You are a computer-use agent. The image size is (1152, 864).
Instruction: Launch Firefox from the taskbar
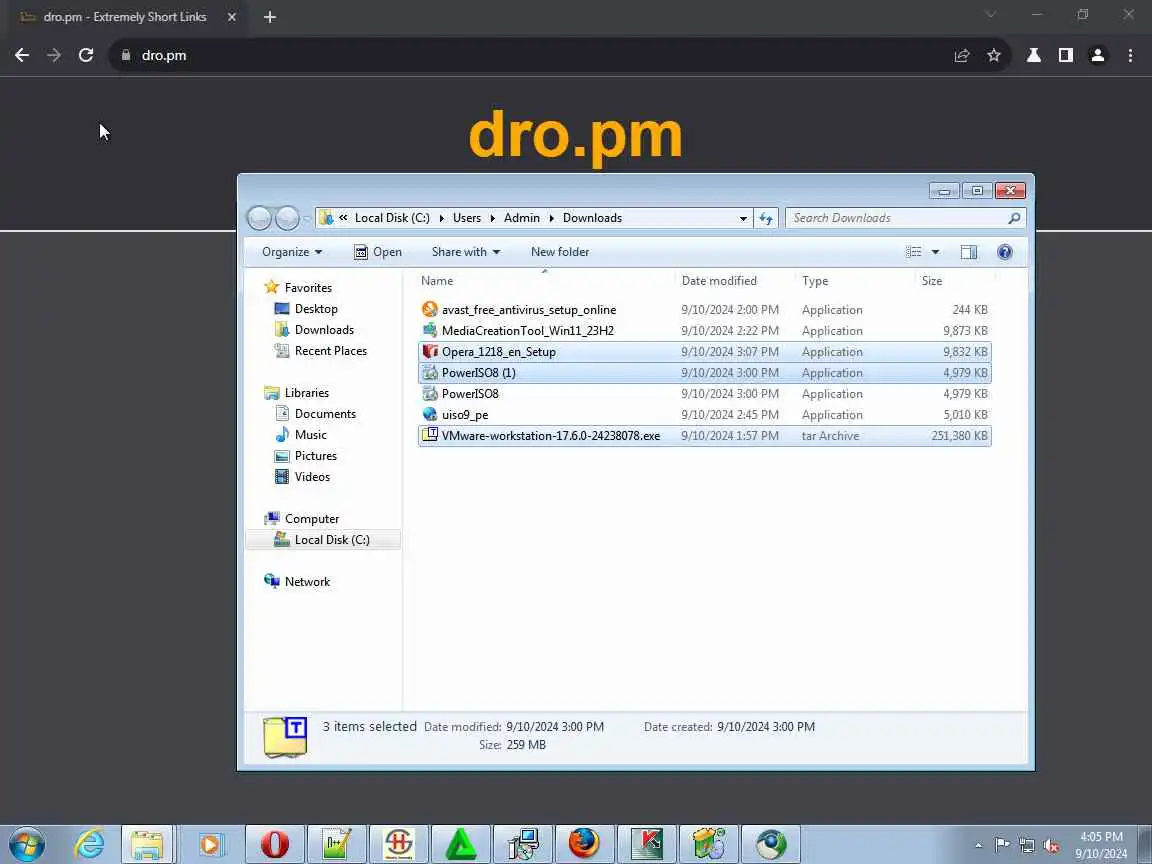point(584,844)
